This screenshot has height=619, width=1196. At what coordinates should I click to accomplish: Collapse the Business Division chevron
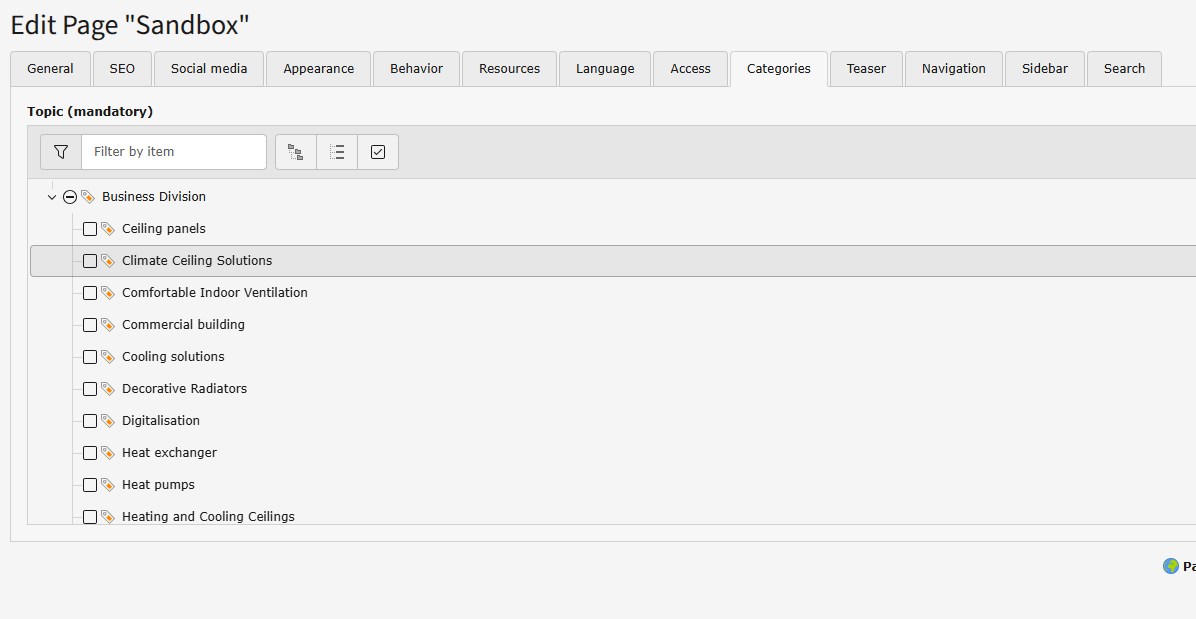(x=52, y=197)
